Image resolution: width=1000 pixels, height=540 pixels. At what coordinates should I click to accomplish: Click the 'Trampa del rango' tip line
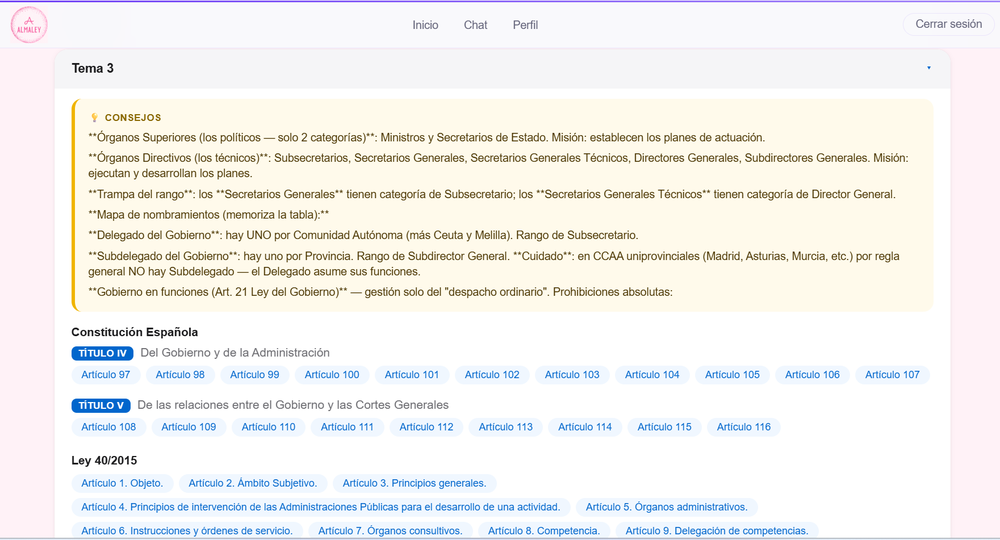[x=492, y=194]
